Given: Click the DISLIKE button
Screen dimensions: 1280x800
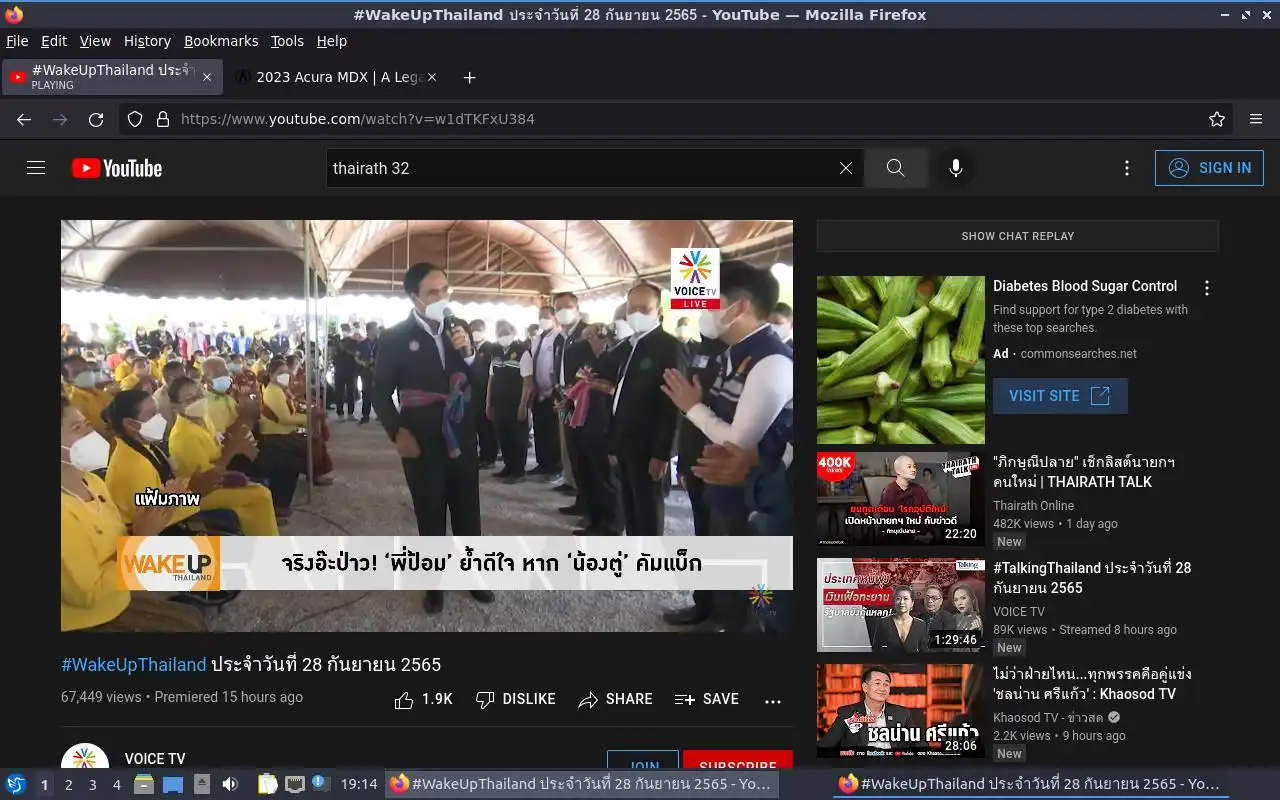Looking at the screenshot, I should (515, 699).
